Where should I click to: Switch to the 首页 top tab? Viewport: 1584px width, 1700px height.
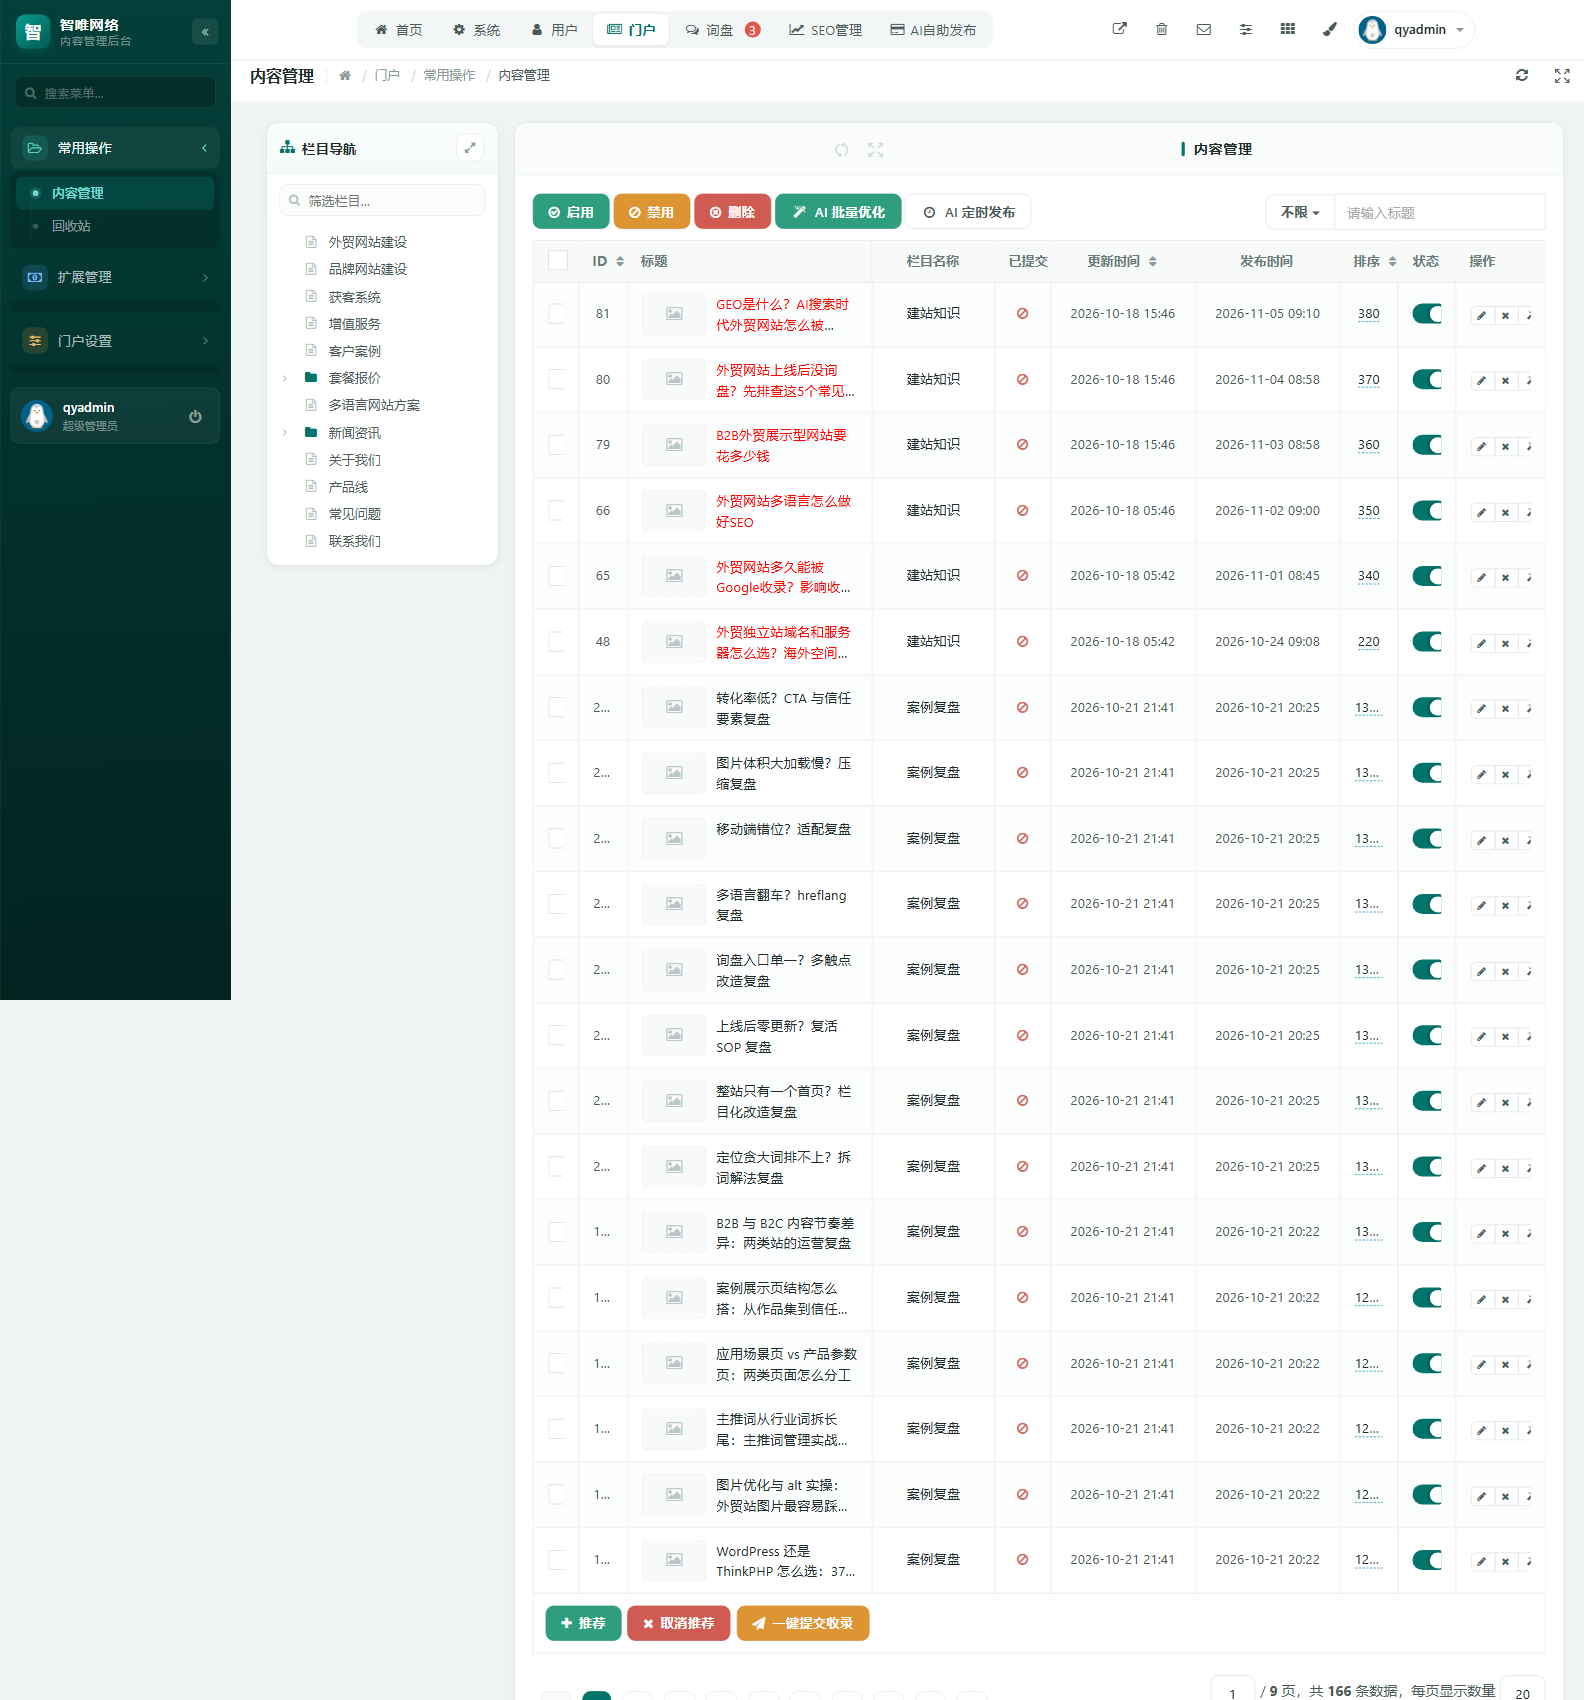[x=399, y=30]
